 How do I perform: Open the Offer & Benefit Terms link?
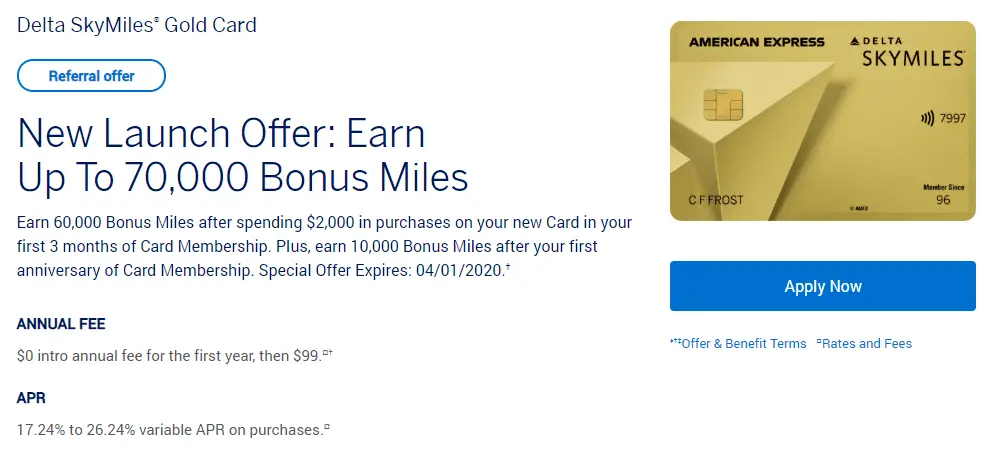(742, 343)
